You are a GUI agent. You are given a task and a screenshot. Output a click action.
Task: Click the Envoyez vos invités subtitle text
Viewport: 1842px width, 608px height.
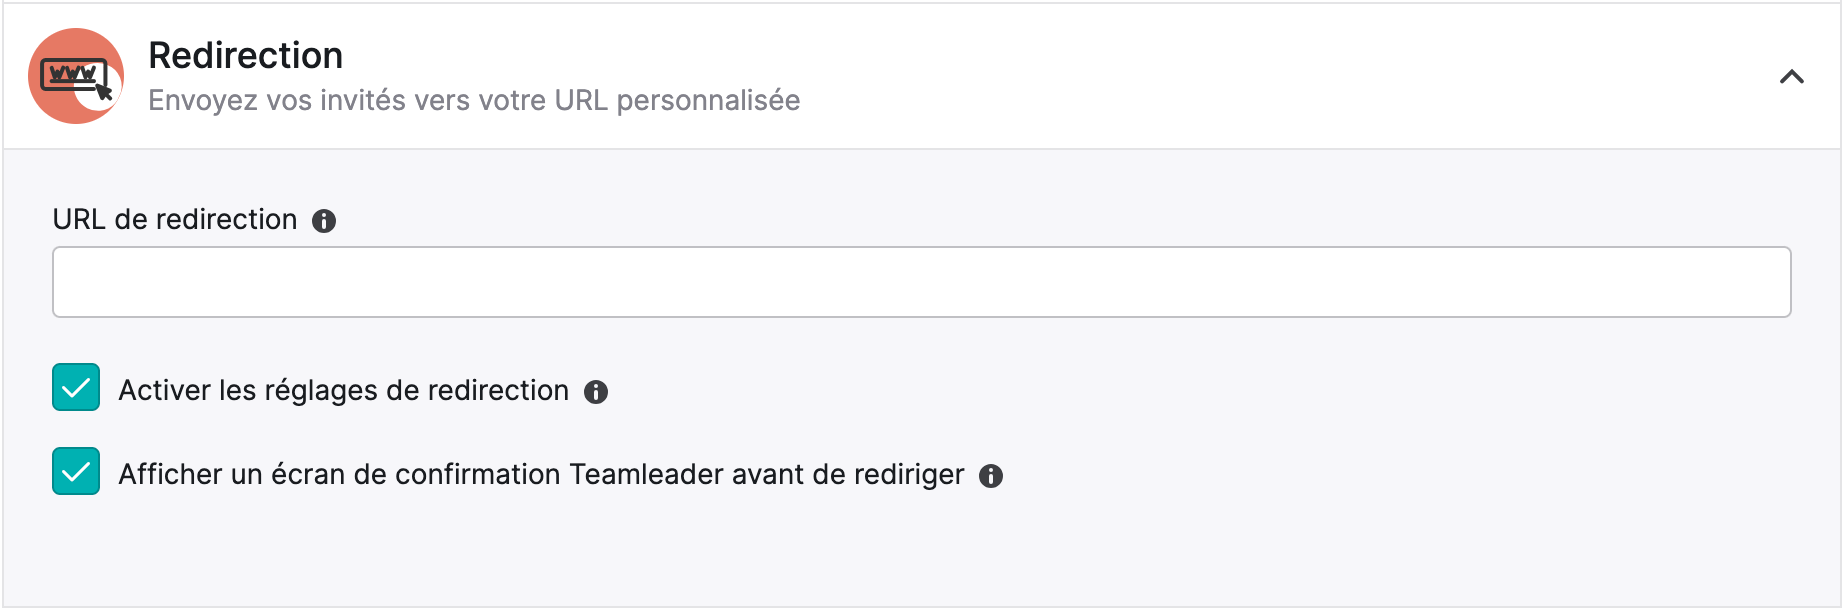pyautogui.click(x=474, y=100)
